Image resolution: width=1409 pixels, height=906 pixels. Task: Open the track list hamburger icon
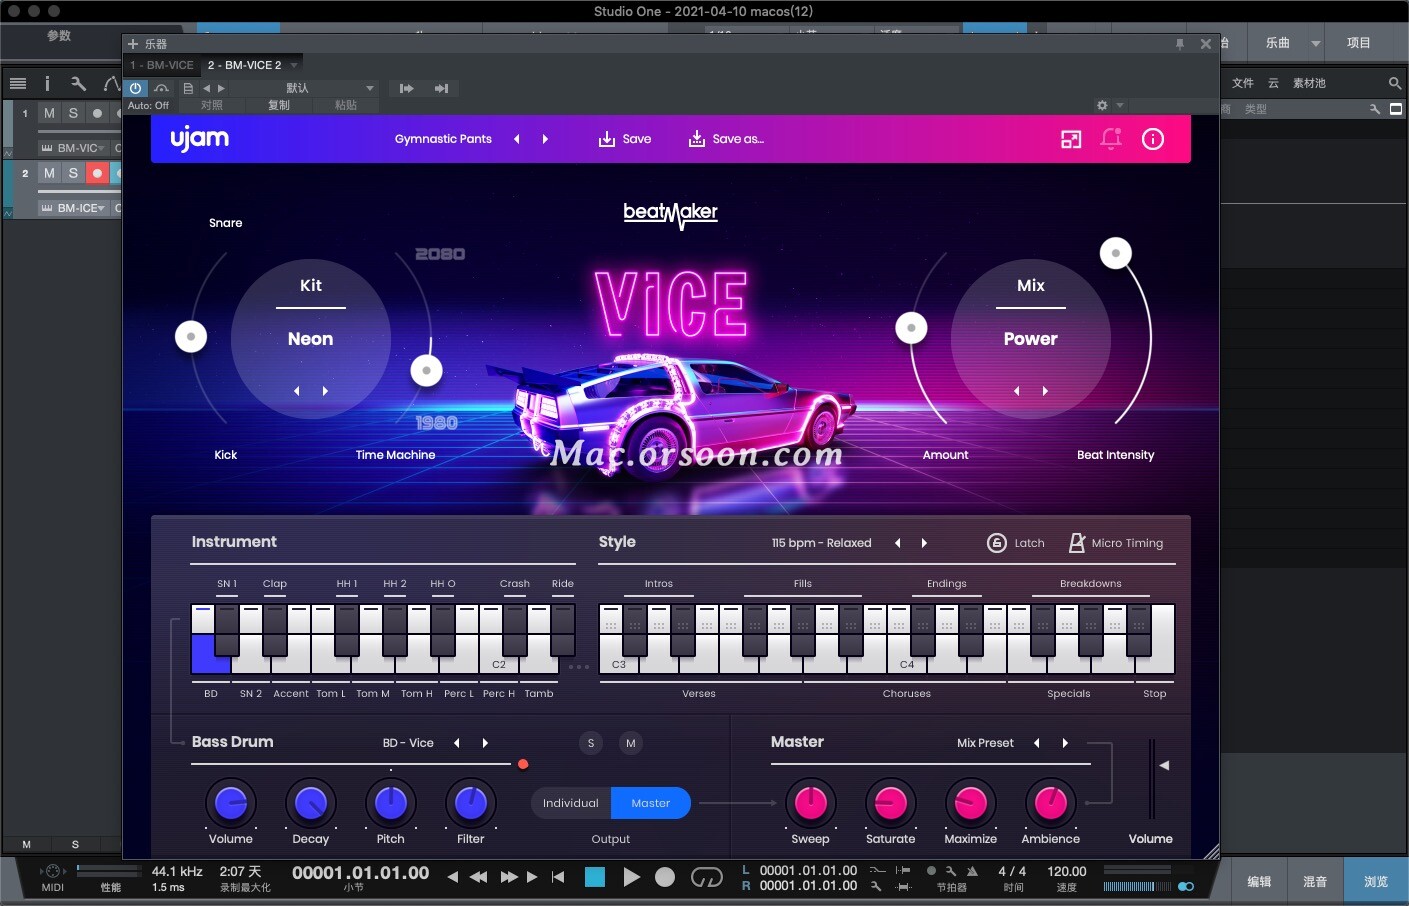(x=18, y=83)
